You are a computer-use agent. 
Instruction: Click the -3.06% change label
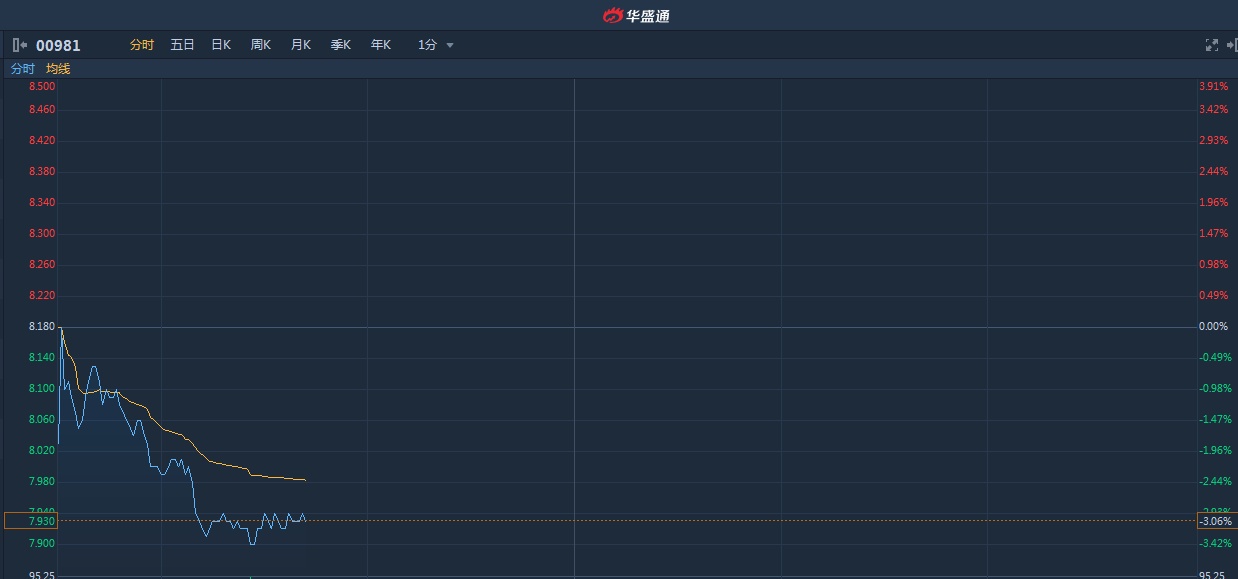click(1216, 521)
